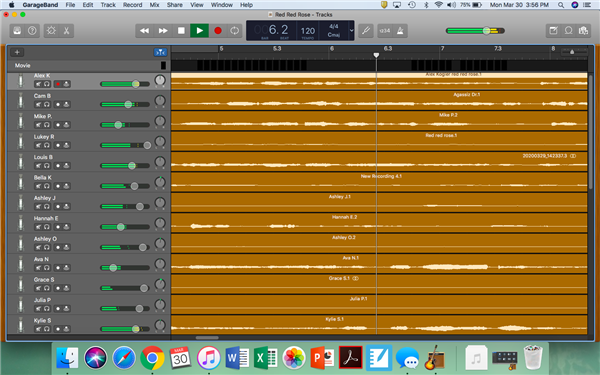Open Microsoft Word from the Dock
The width and height of the screenshot is (600, 375).
[237, 358]
